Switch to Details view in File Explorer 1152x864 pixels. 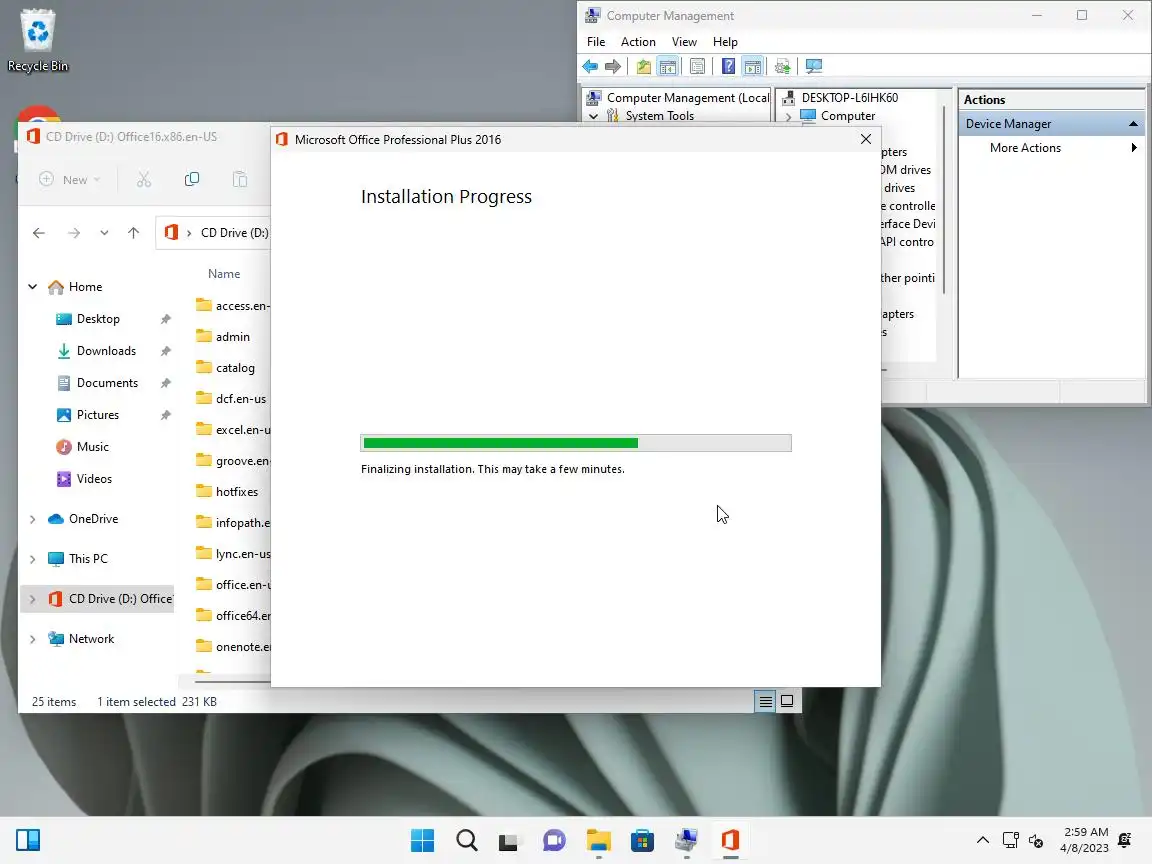pyautogui.click(x=765, y=702)
